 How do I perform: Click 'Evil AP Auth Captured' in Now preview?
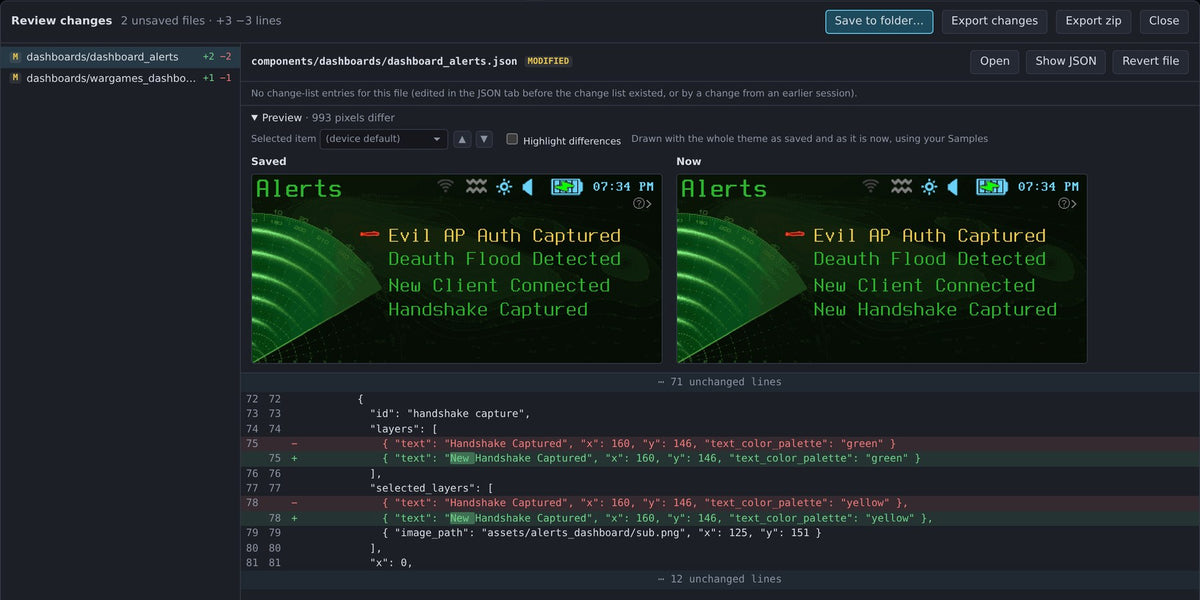(x=929, y=236)
